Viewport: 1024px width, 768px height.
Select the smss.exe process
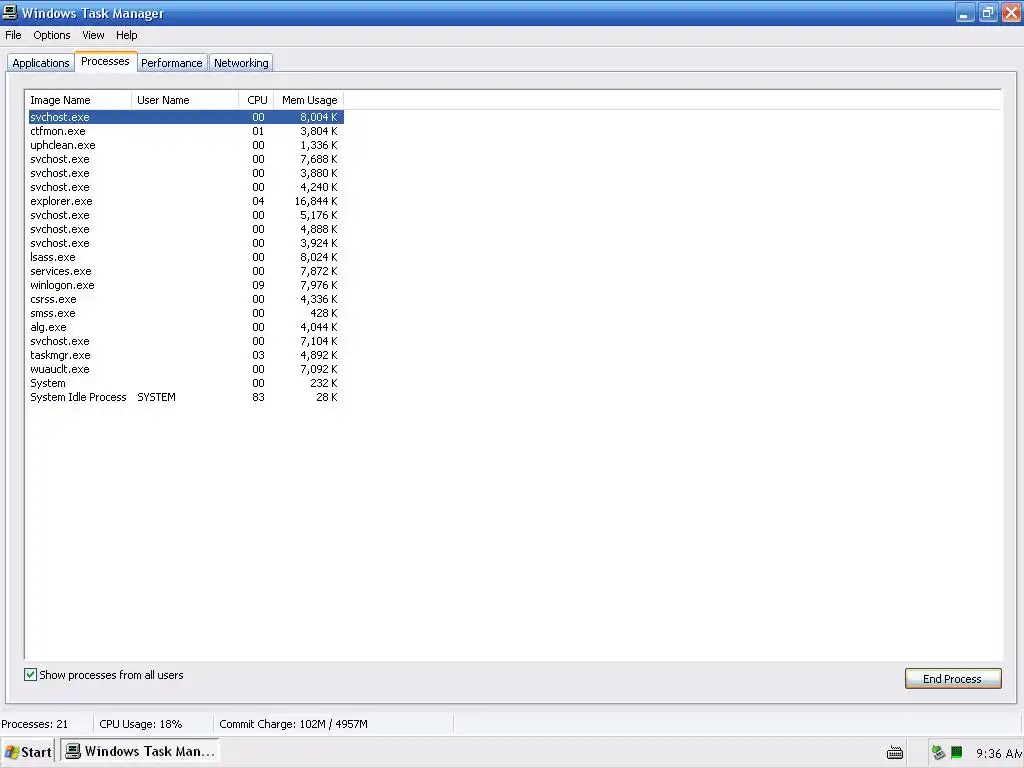(185, 313)
